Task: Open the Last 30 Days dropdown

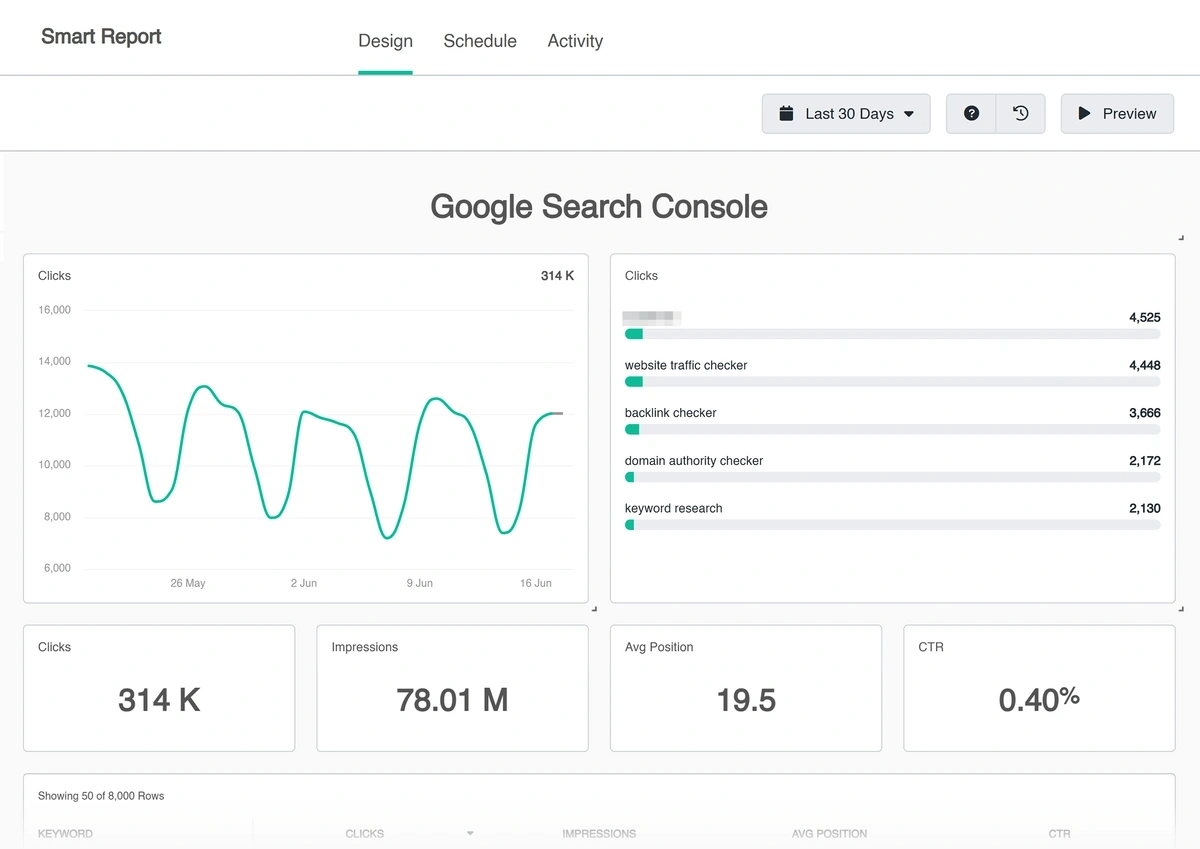Action: click(846, 114)
